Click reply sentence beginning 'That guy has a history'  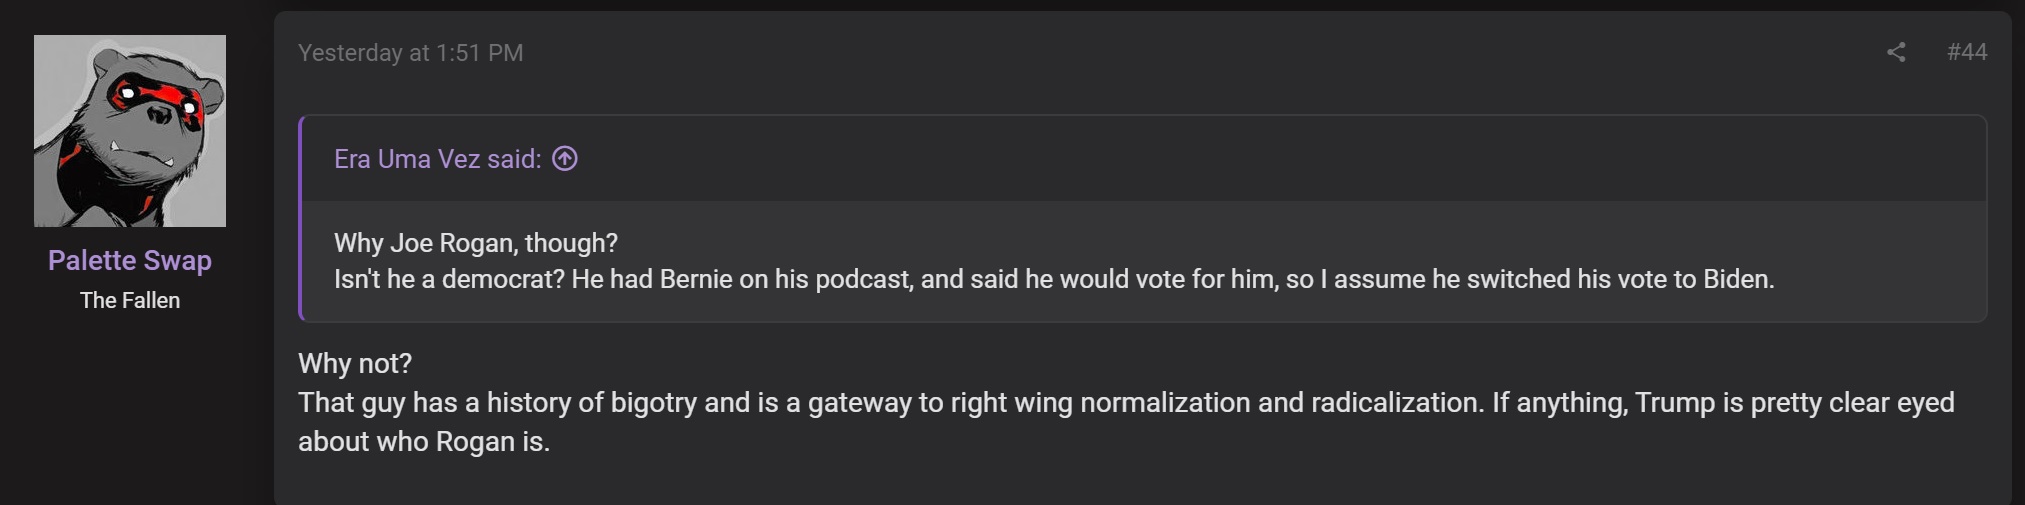tap(890, 403)
